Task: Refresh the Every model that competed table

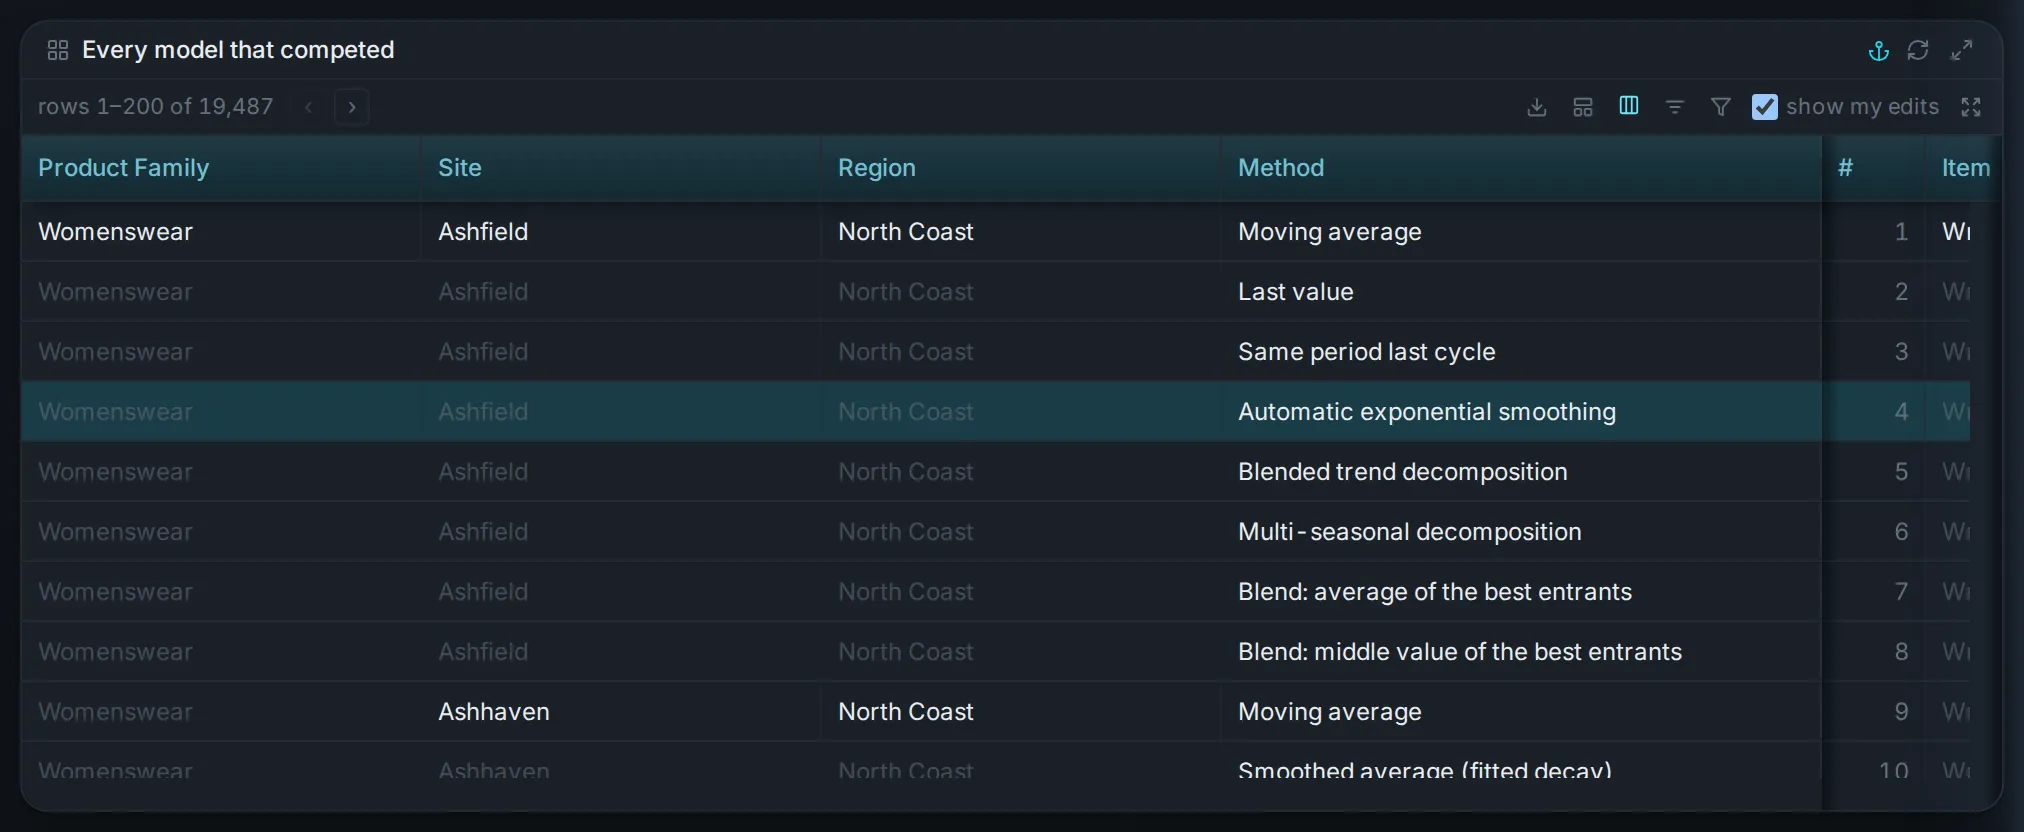Action: [1918, 50]
